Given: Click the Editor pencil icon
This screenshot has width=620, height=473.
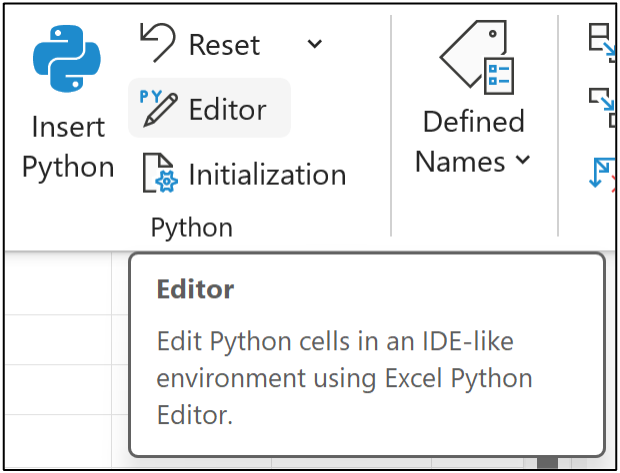Looking at the screenshot, I should pos(158,108).
